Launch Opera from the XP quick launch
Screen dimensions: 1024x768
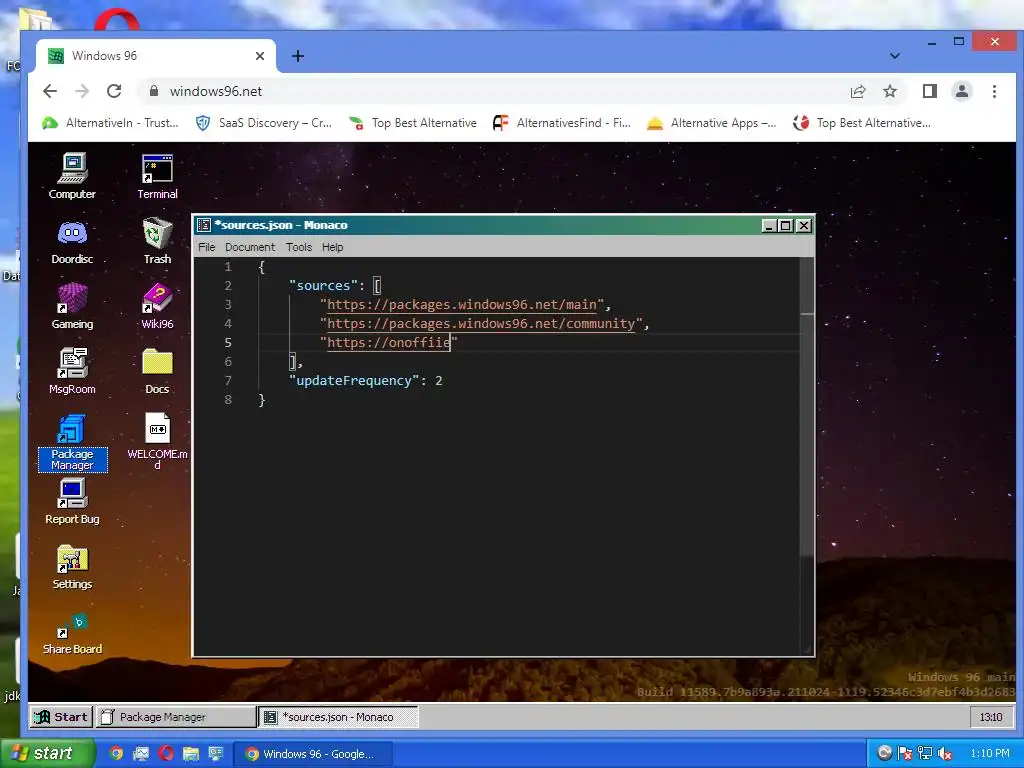click(166, 754)
